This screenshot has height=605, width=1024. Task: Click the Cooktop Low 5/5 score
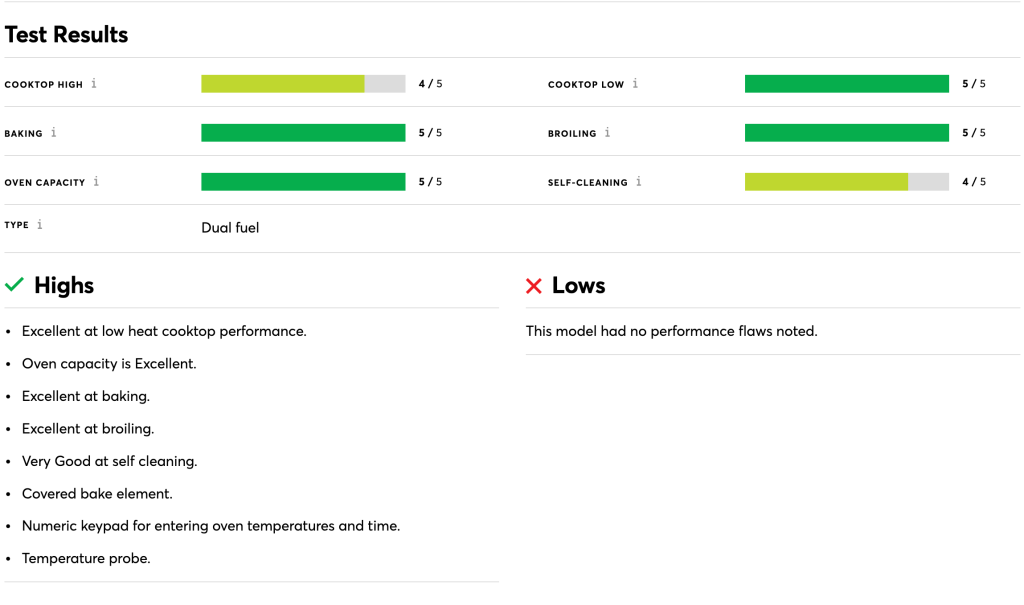click(x=974, y=84)
